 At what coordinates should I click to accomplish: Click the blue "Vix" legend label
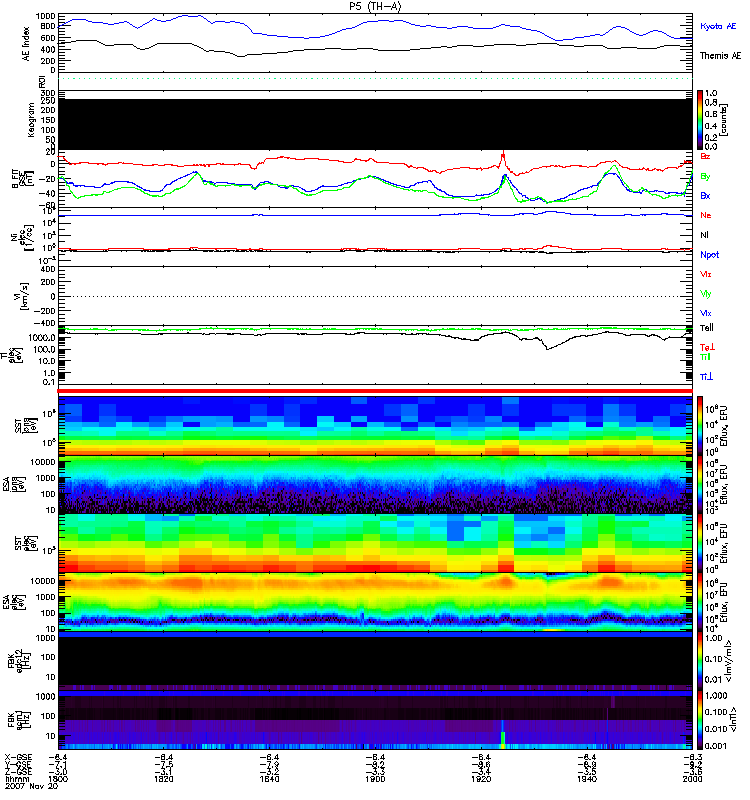[x=706, y=313]
